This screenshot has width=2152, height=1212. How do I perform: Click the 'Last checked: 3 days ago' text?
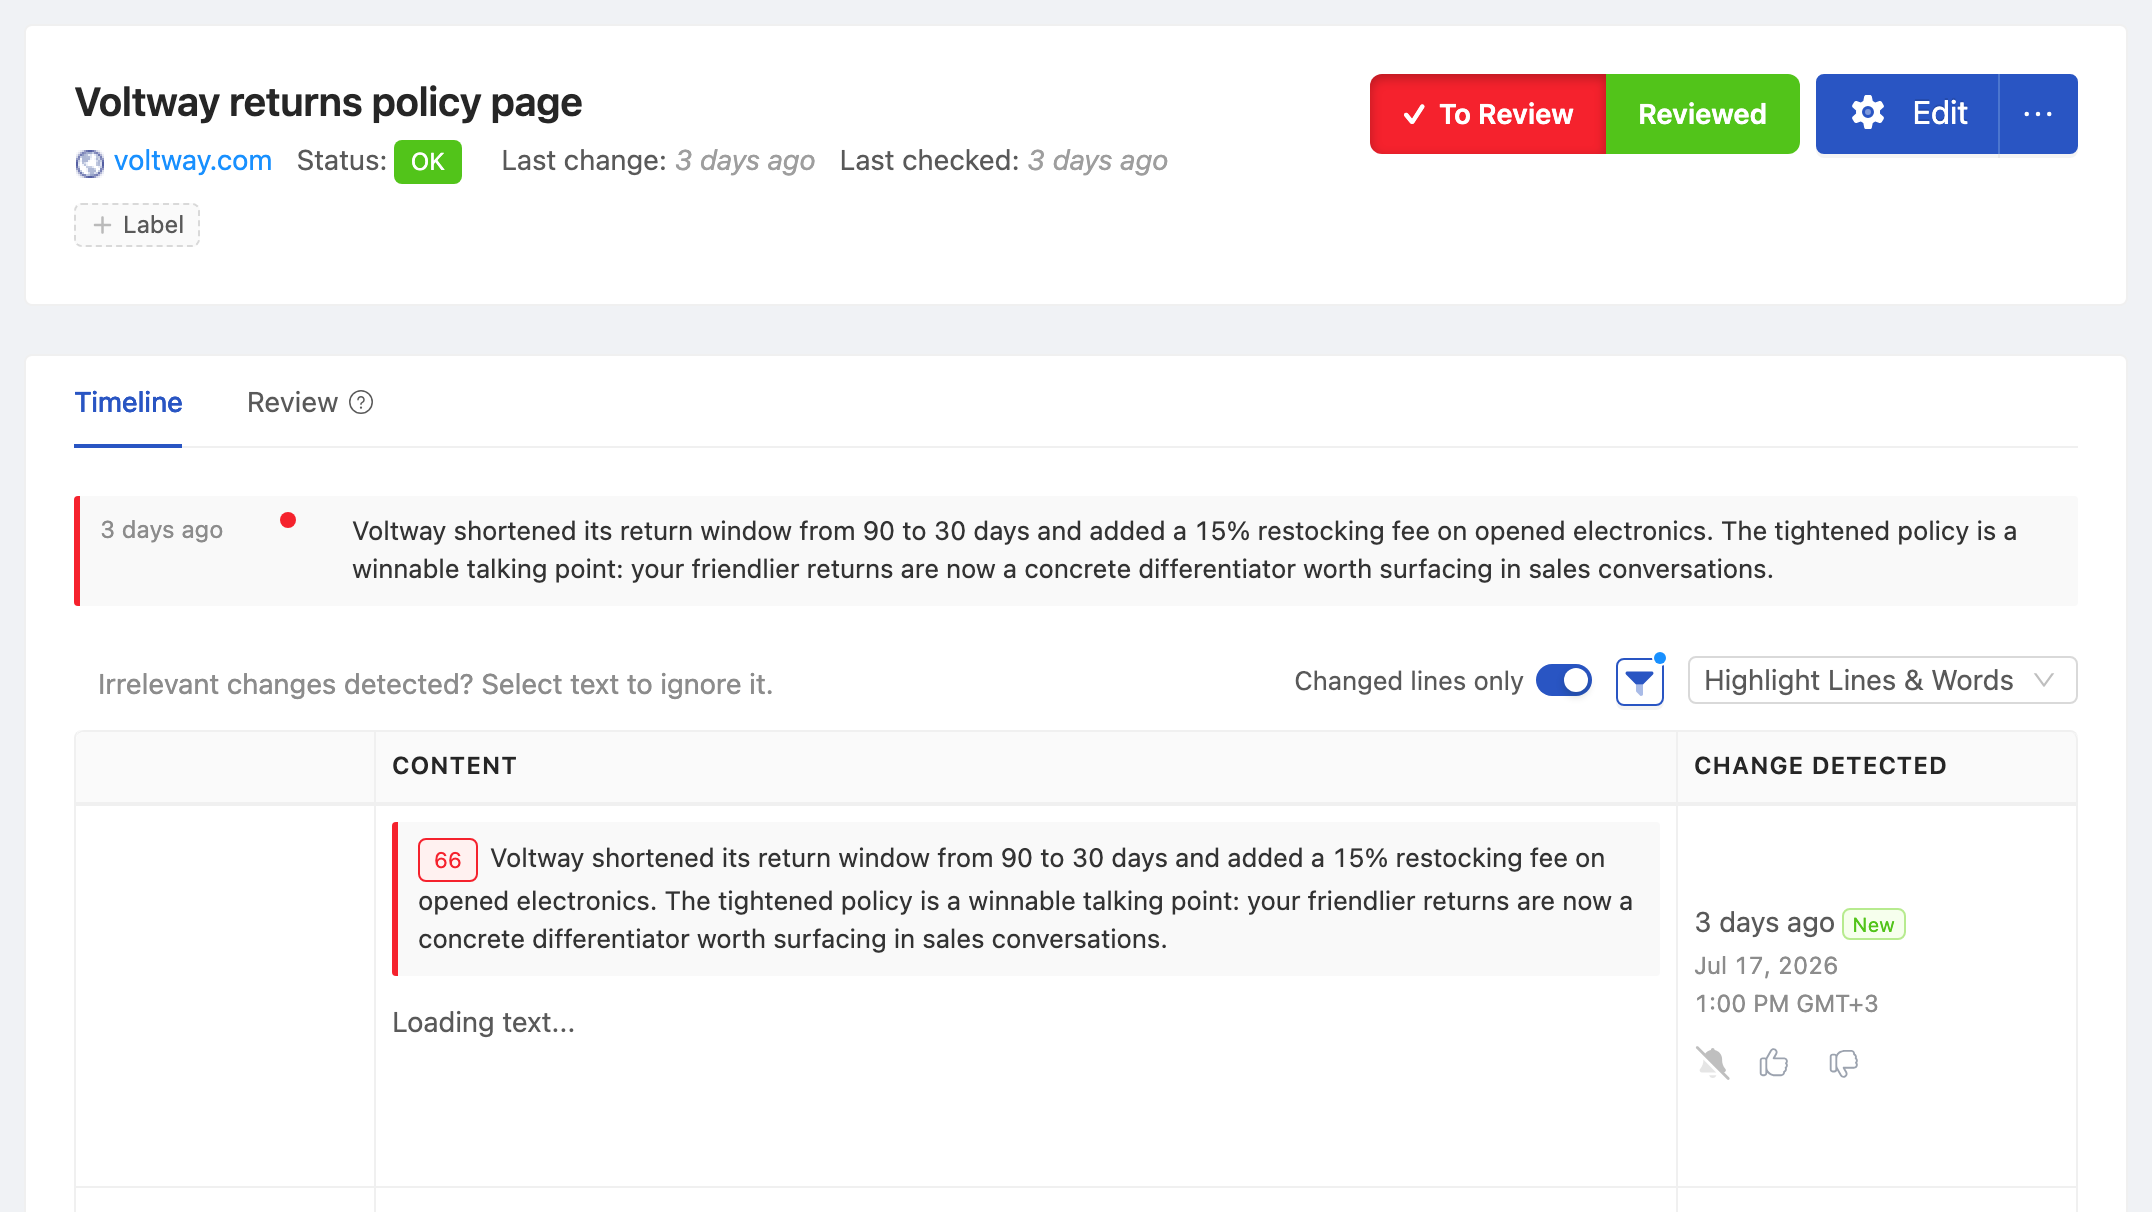click(x=1004, y=161)
